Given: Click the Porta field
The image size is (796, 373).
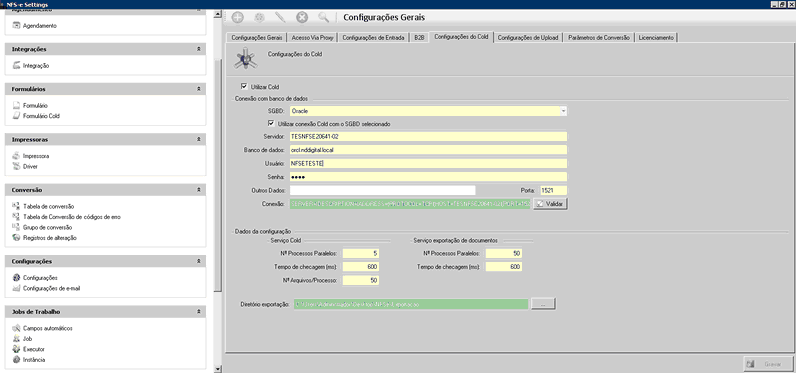Looking at the screenshot, I should pyautogui.click(x=553, y=190).
